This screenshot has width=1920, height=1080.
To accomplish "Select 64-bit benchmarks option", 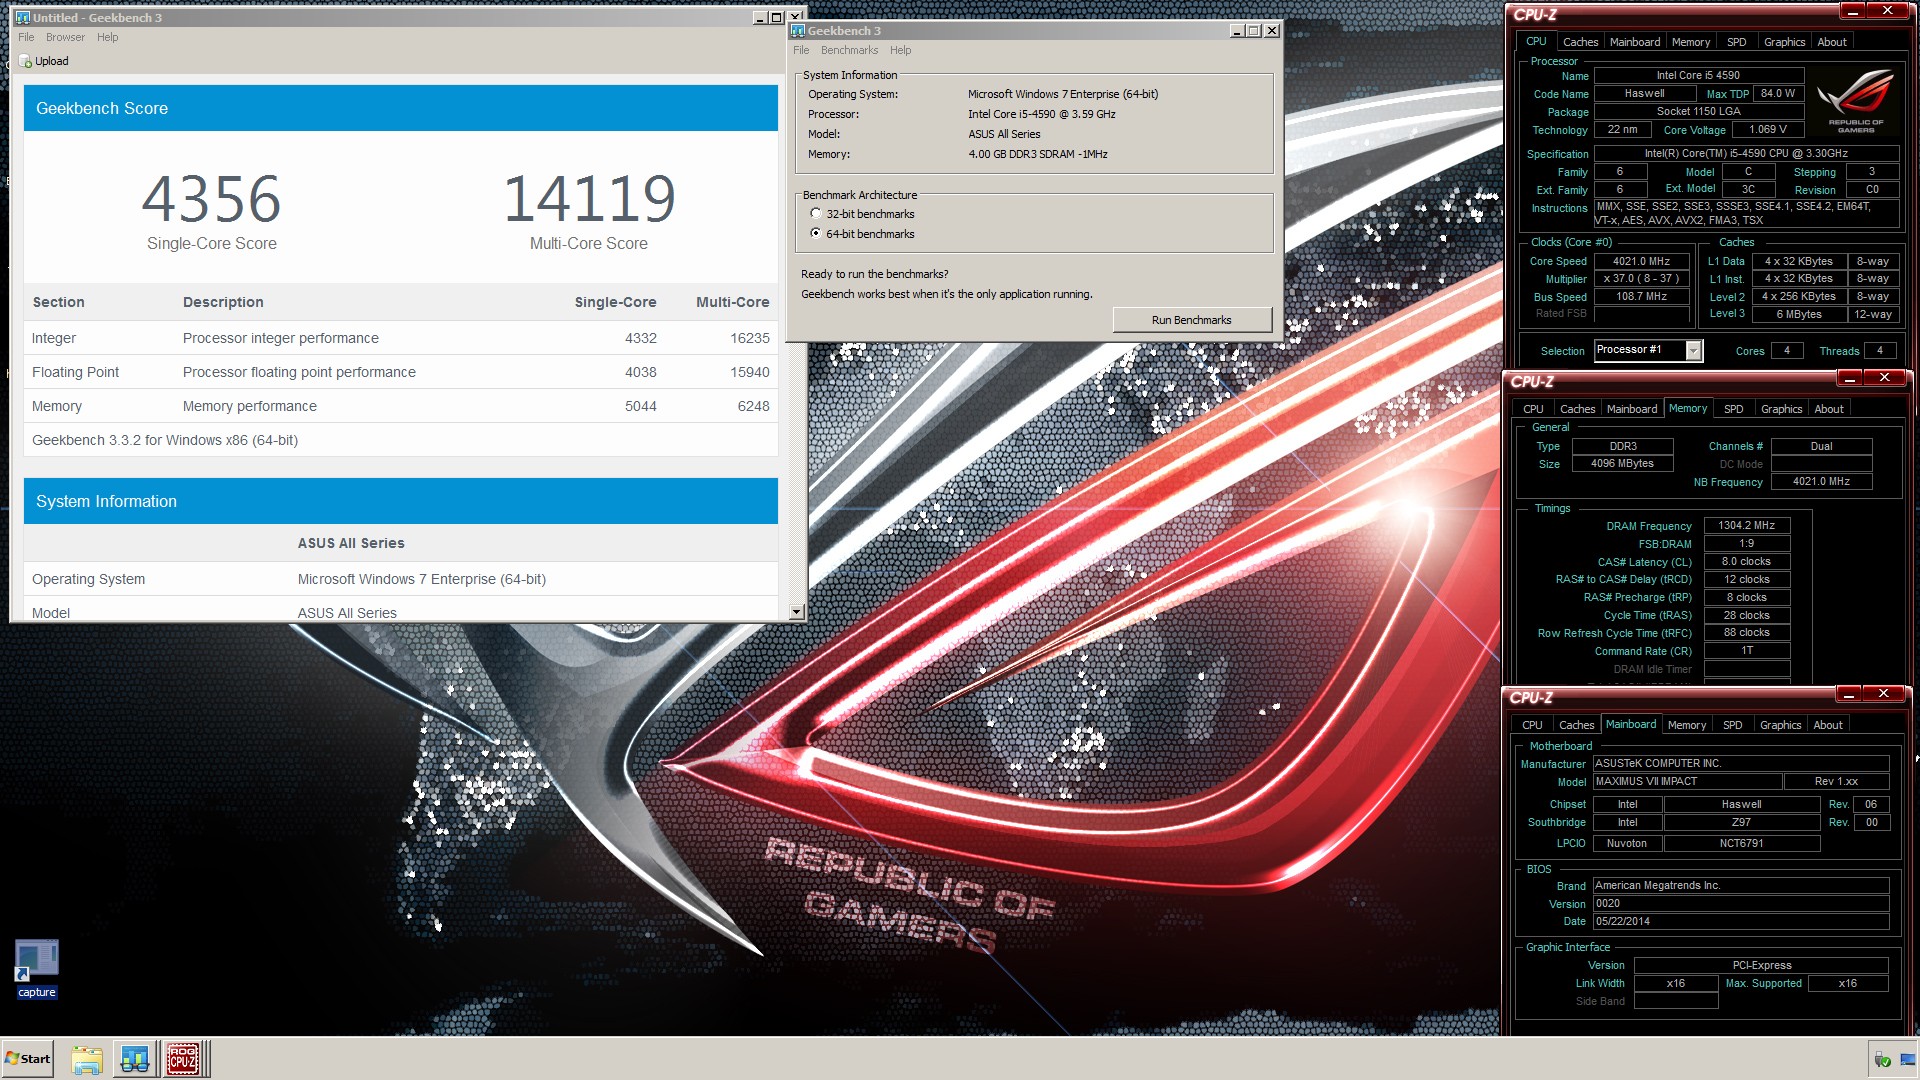I will pyautogui.click(x=816, y=234).
